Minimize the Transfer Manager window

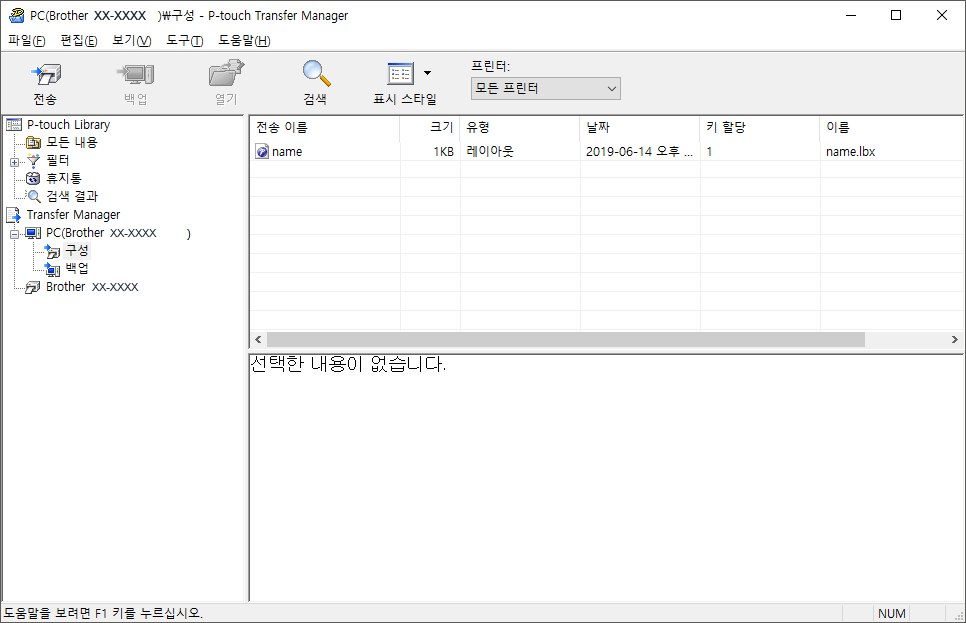coord(851,15)
